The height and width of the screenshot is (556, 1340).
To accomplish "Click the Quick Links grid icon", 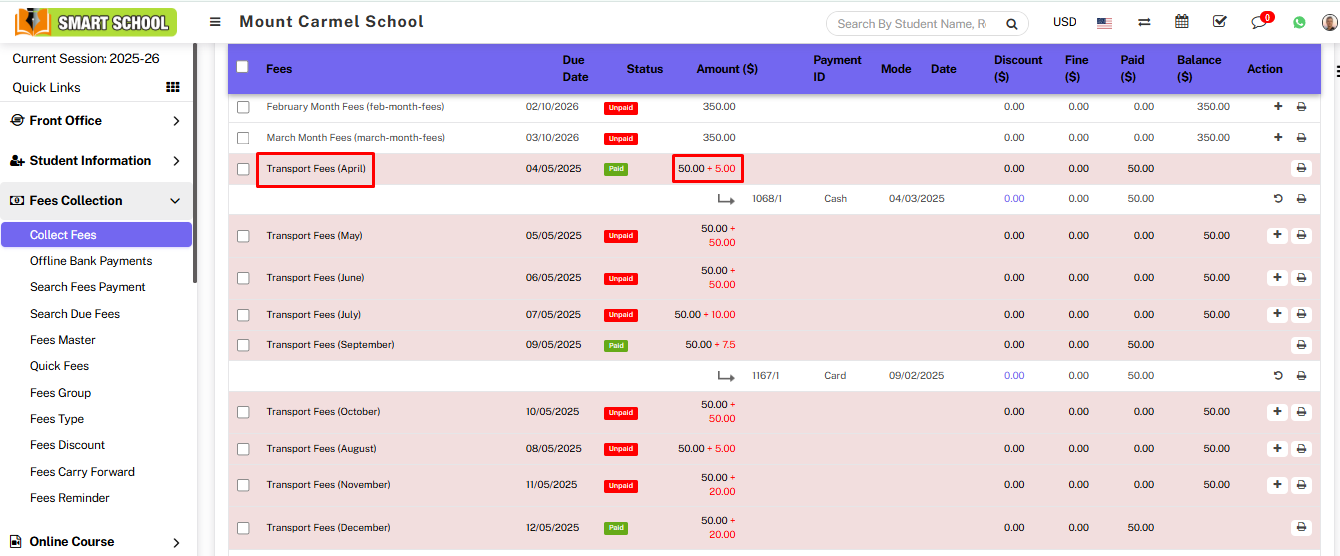I will (x=172, y=87).
